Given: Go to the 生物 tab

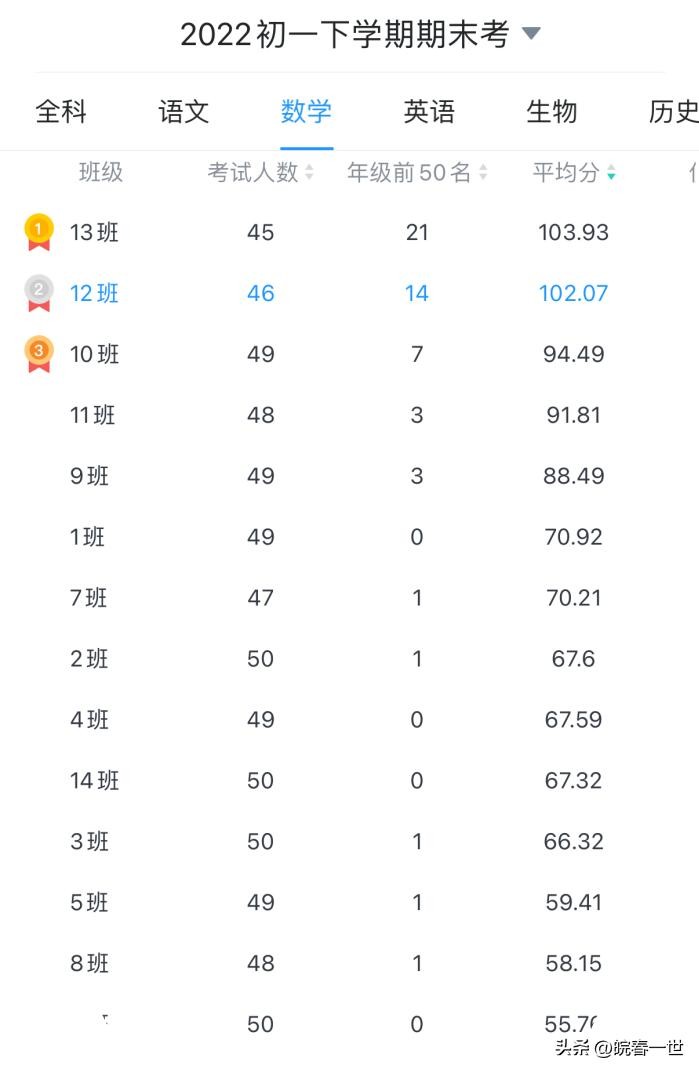Looking at the screenshot, I should tap(552, 111).
